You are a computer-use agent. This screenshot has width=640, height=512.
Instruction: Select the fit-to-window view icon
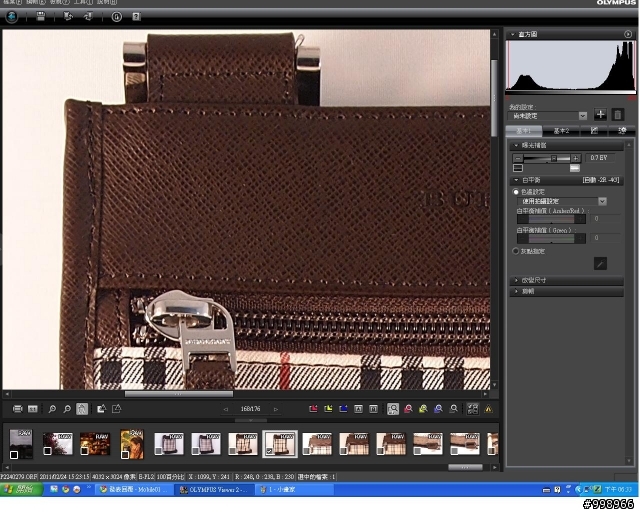(x=18, y=409)
